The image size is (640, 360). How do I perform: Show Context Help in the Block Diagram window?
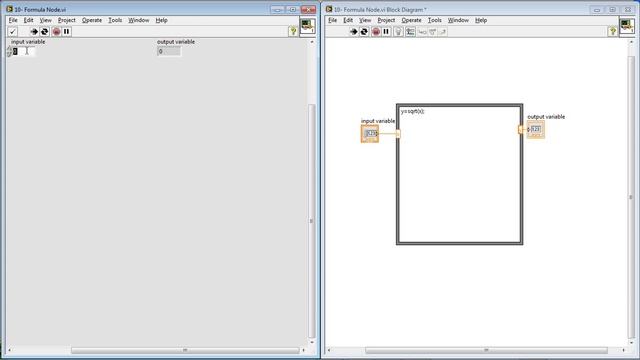[612, 31]
